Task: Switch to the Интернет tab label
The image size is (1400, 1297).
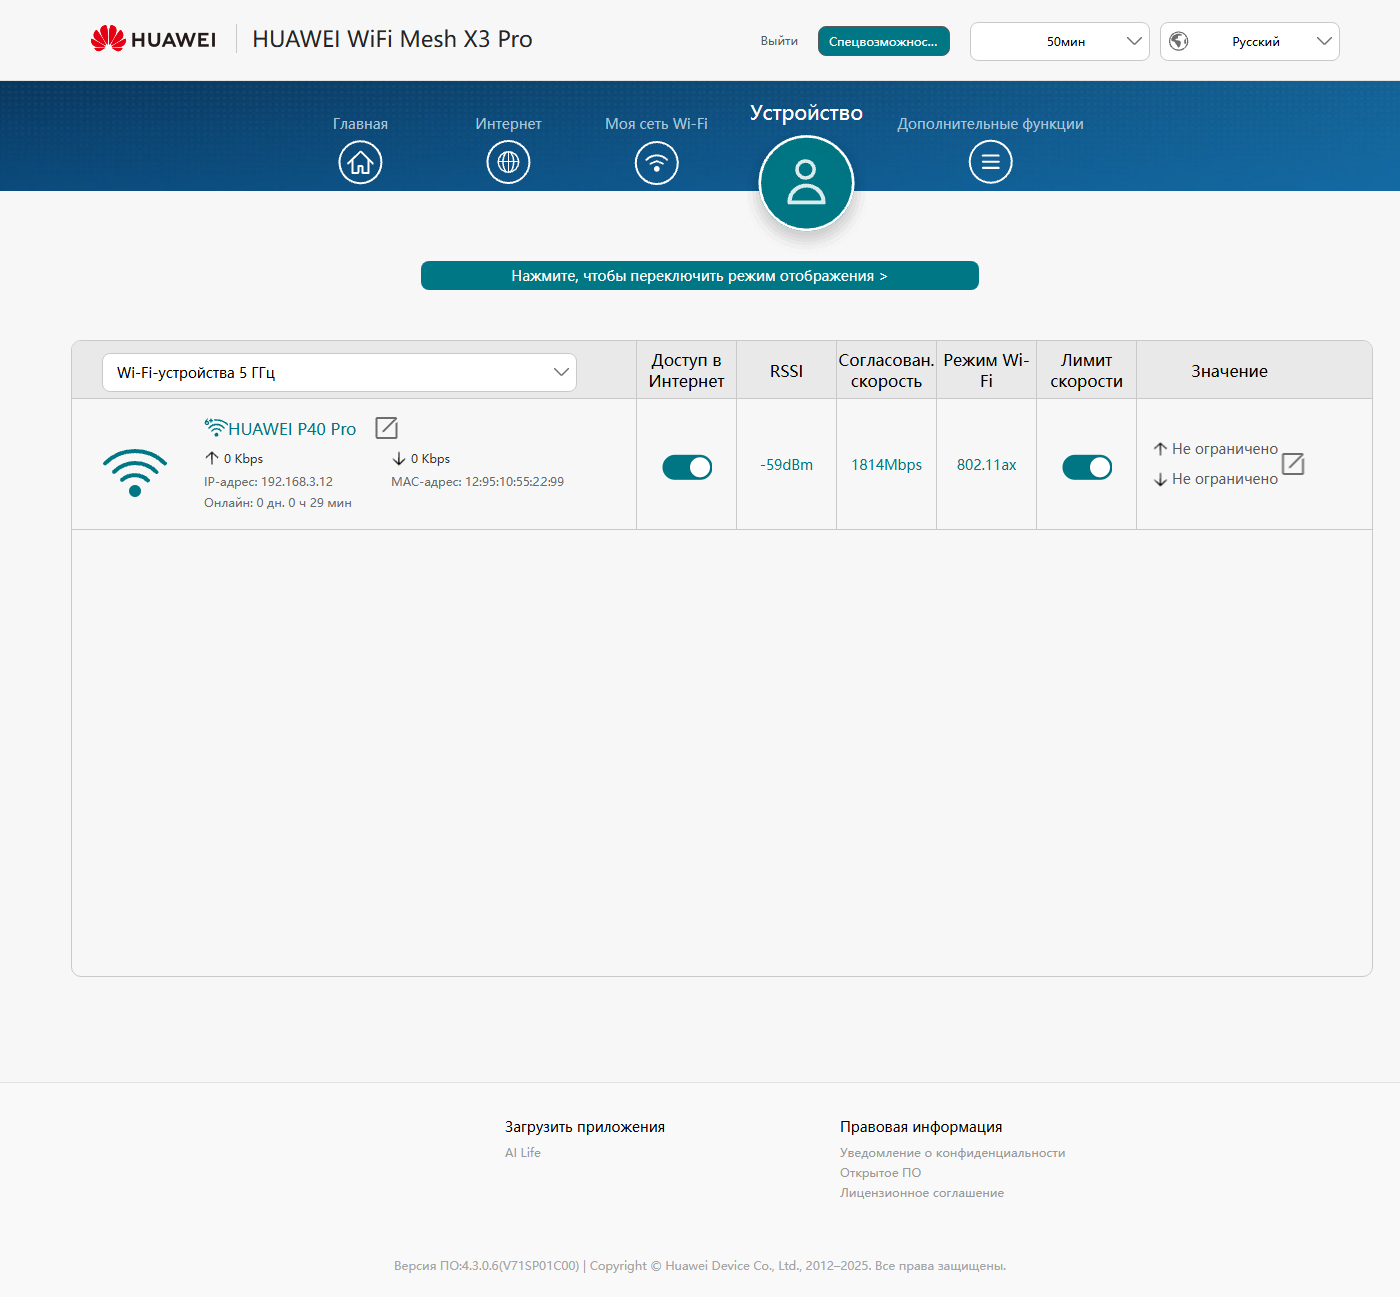Action: pyautogui.click(x=508, y=124)
